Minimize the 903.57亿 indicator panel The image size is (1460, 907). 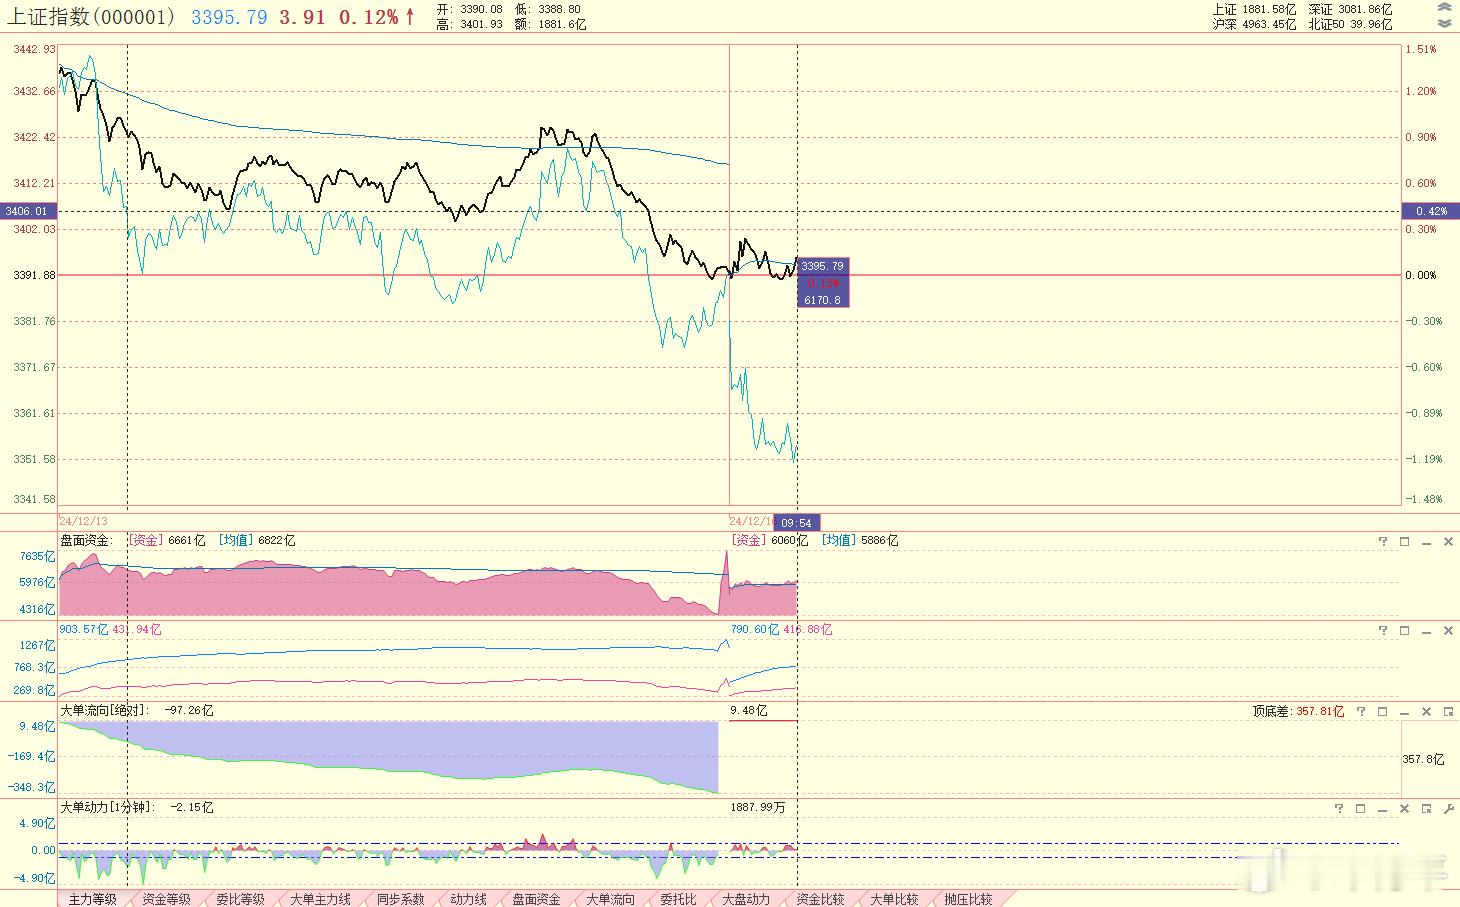coord(1426,630)
